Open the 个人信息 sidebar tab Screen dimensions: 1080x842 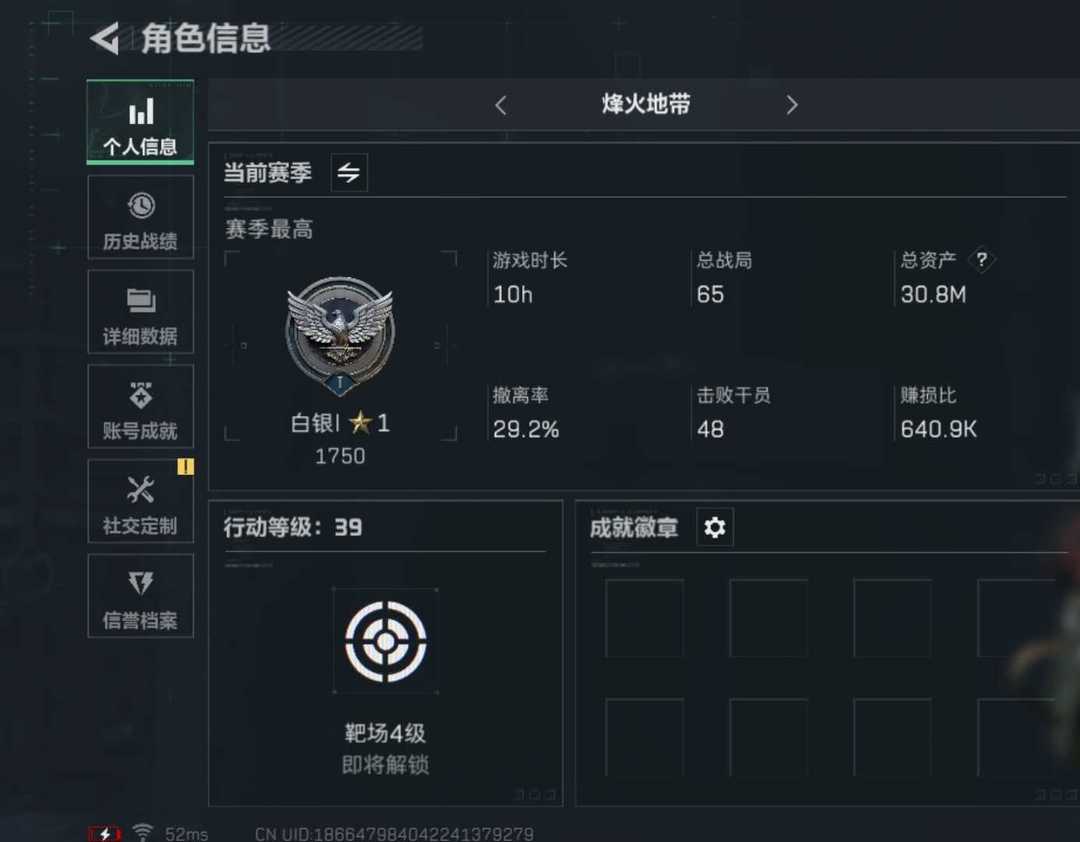click(x=141, y=122)
